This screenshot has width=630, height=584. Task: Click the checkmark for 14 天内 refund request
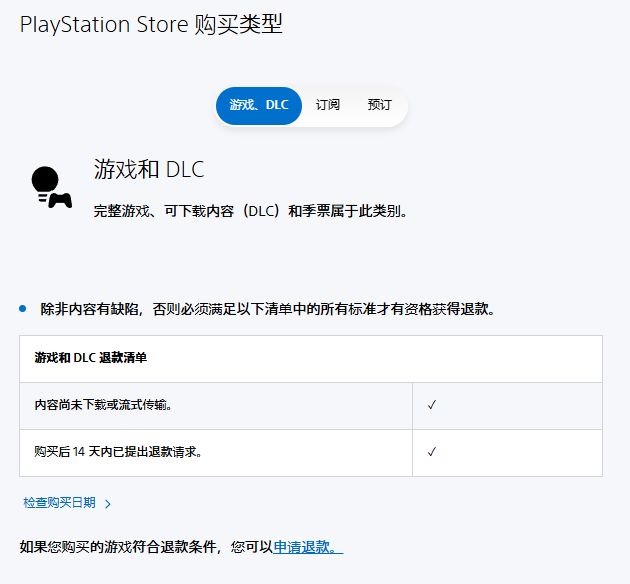point(432,452)
